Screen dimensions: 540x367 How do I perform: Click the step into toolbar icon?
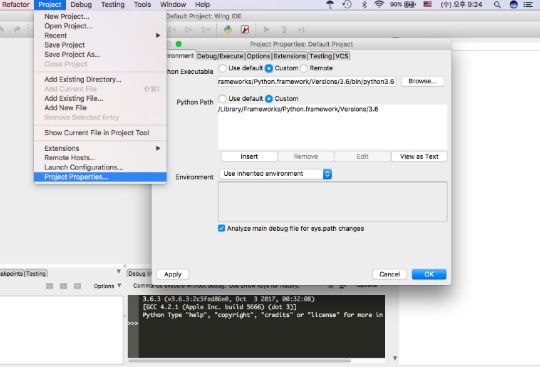tap(284, 30)
